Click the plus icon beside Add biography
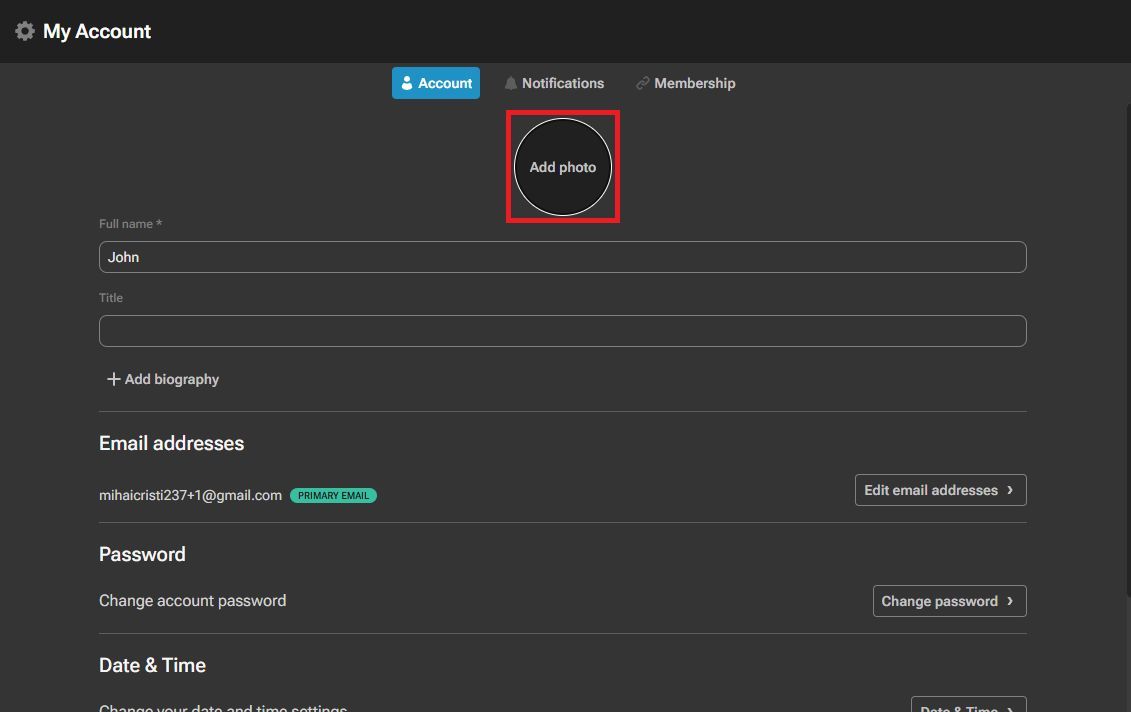 coord(113,379)
